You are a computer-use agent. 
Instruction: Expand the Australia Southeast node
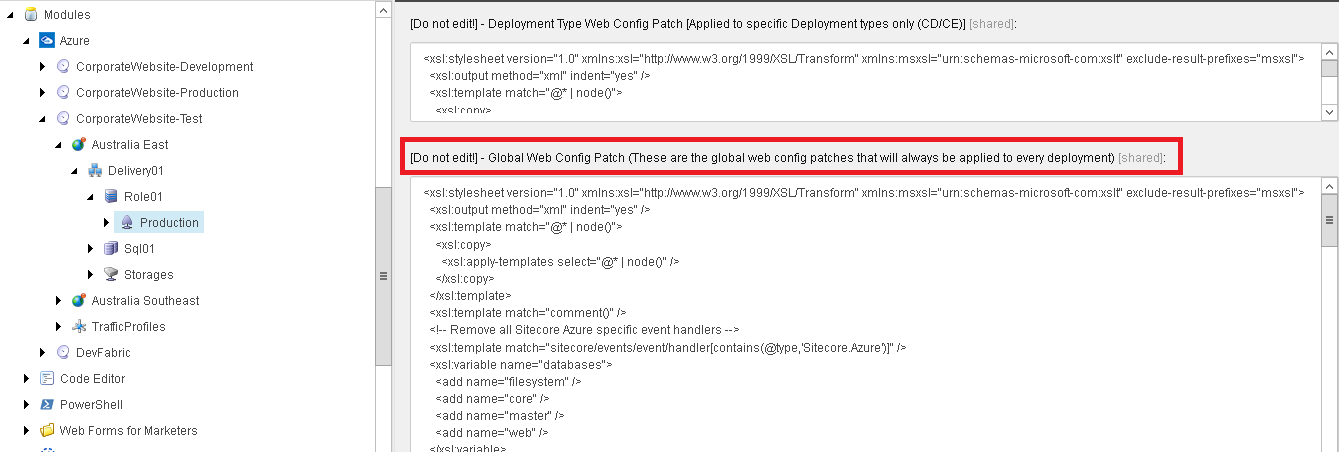coord(58,301)
